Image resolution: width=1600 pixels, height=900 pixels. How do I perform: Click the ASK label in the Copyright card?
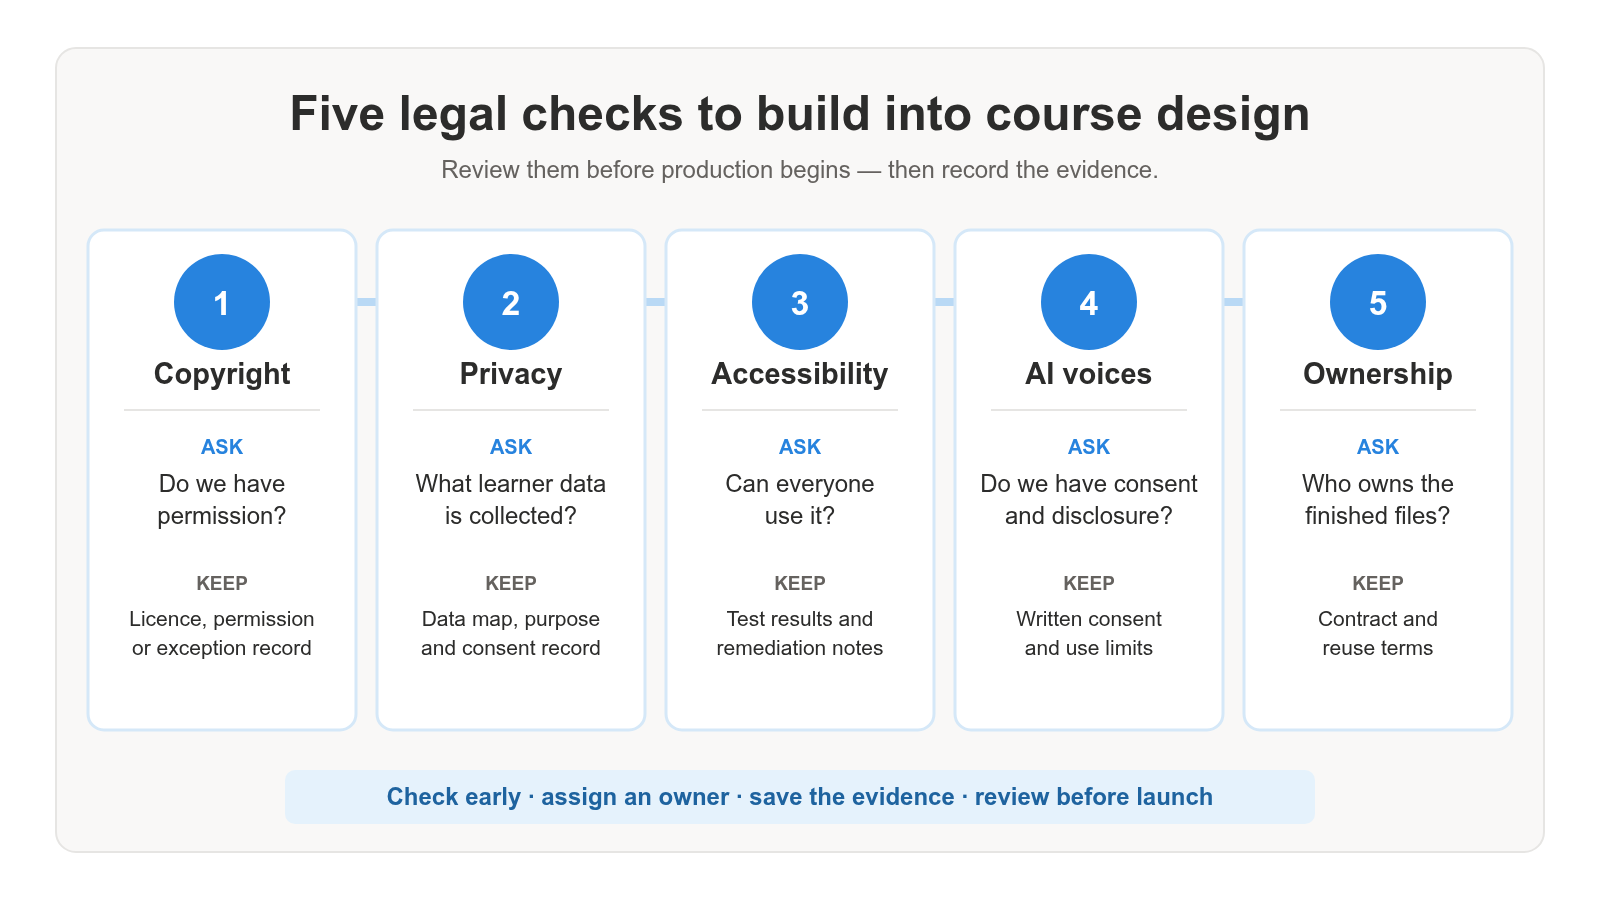pyautogui.click(x=222, y=447)
